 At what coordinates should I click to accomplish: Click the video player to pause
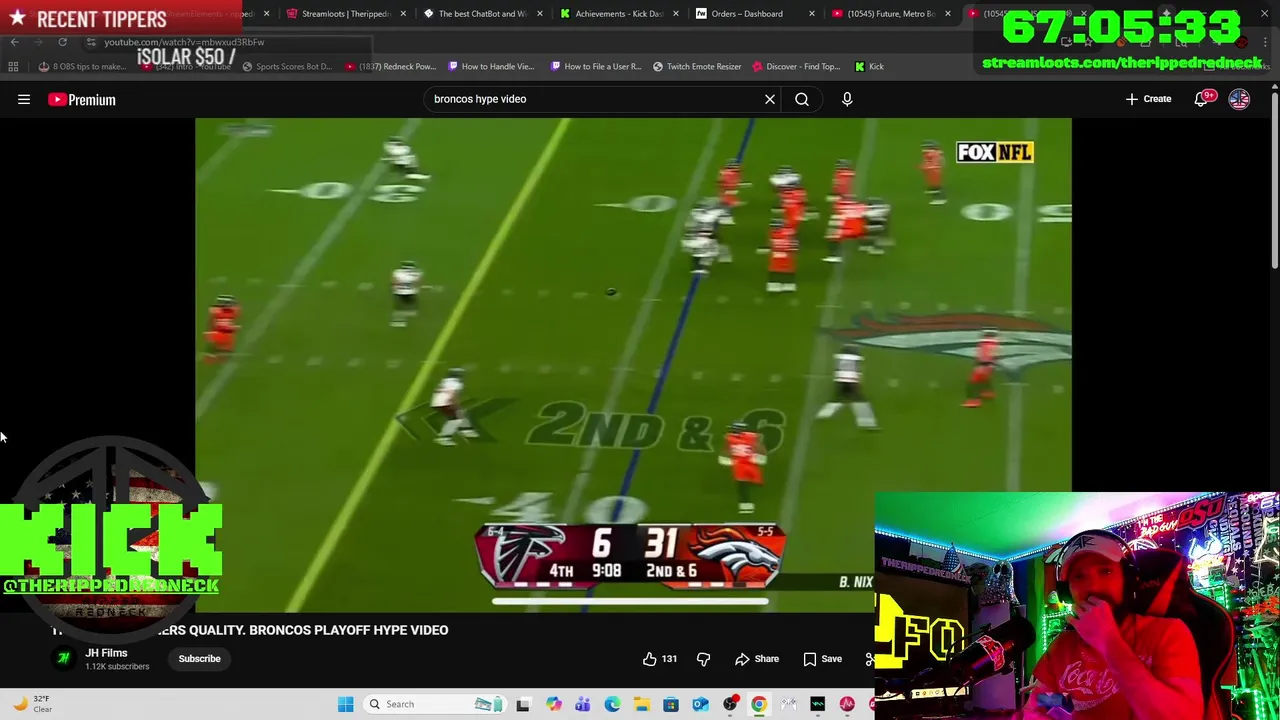[x=633, y=365]
